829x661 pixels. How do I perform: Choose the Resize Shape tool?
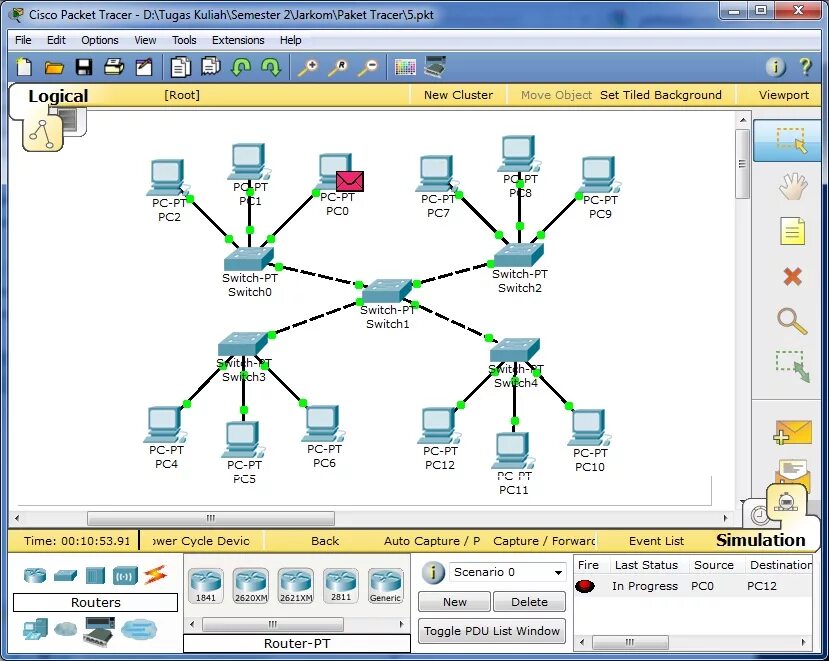click(792, 366)
